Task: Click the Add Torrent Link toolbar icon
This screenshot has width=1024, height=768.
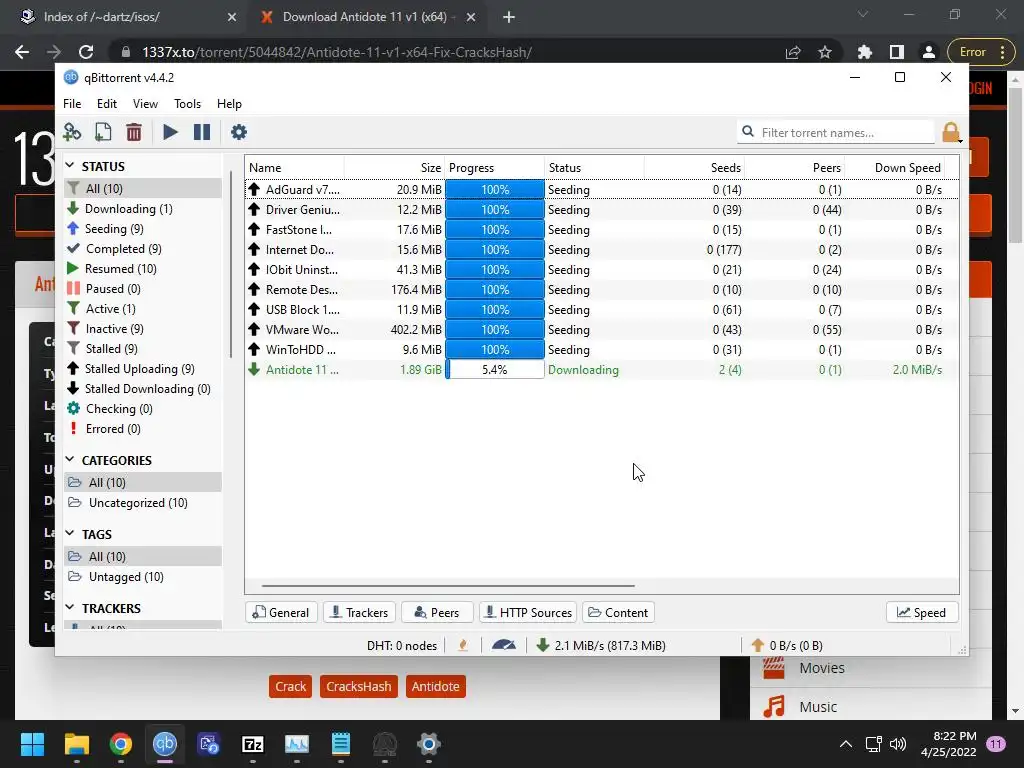Action: tap(72, 133)
